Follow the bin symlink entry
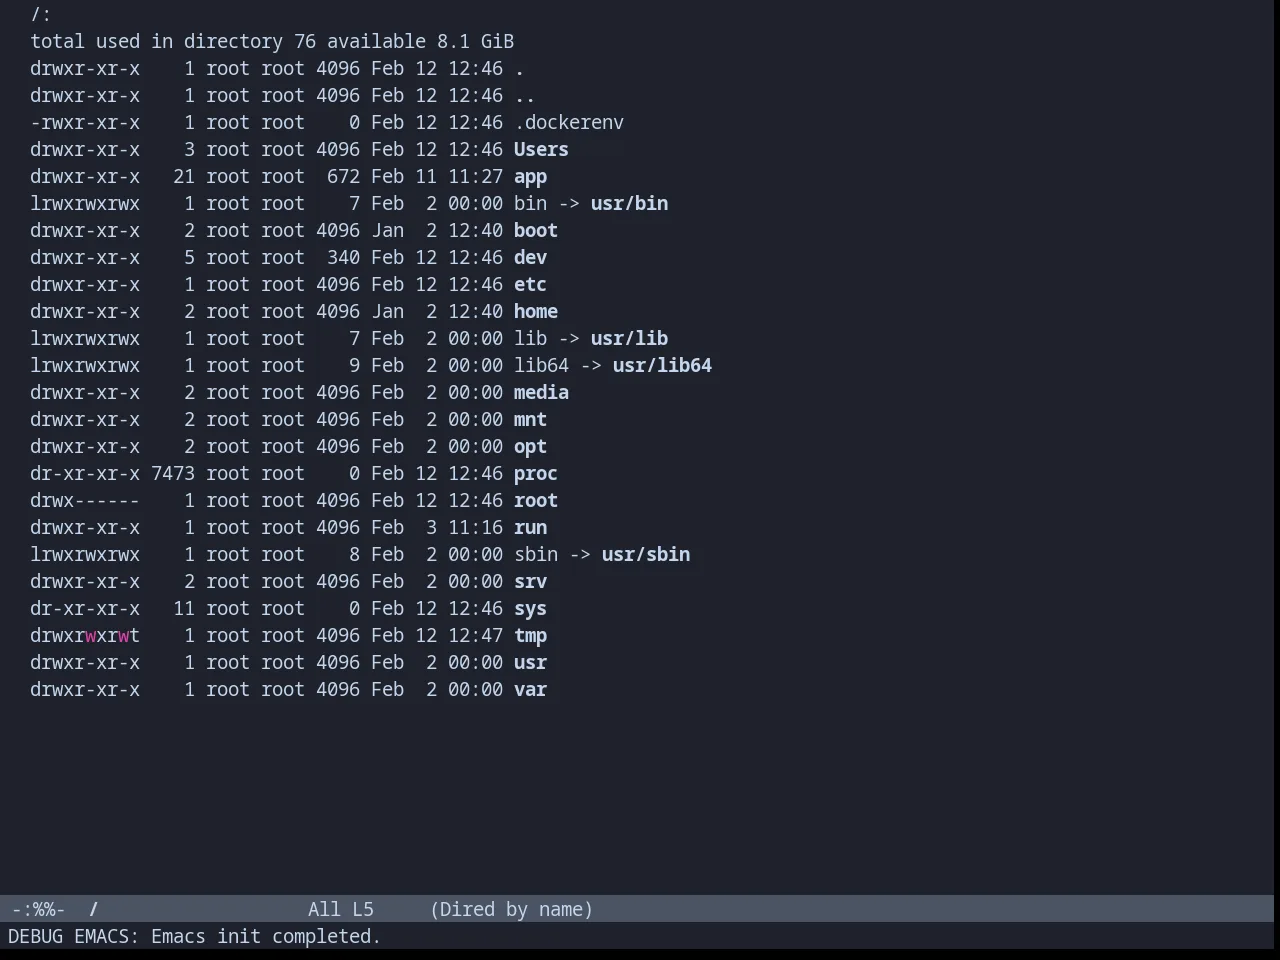The image size is (1280, 960). pyautogui.click(x=530, y=203)
